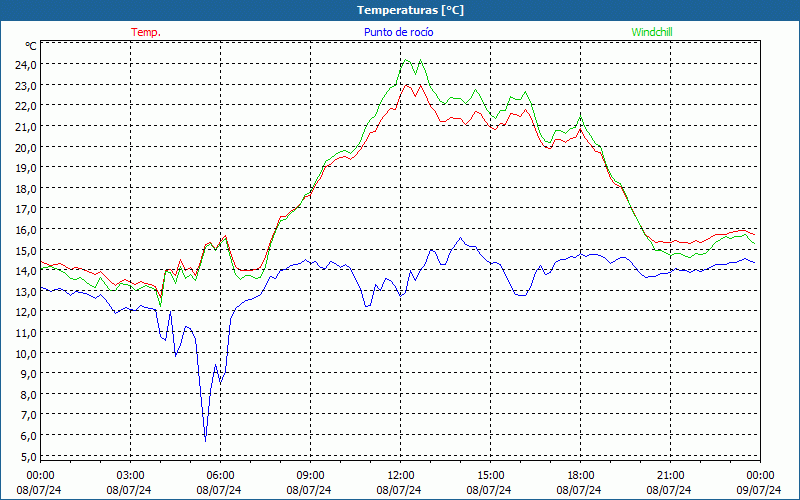
Task: Select the 18,0 y-axis value
Action: click(x=26, y=189)
